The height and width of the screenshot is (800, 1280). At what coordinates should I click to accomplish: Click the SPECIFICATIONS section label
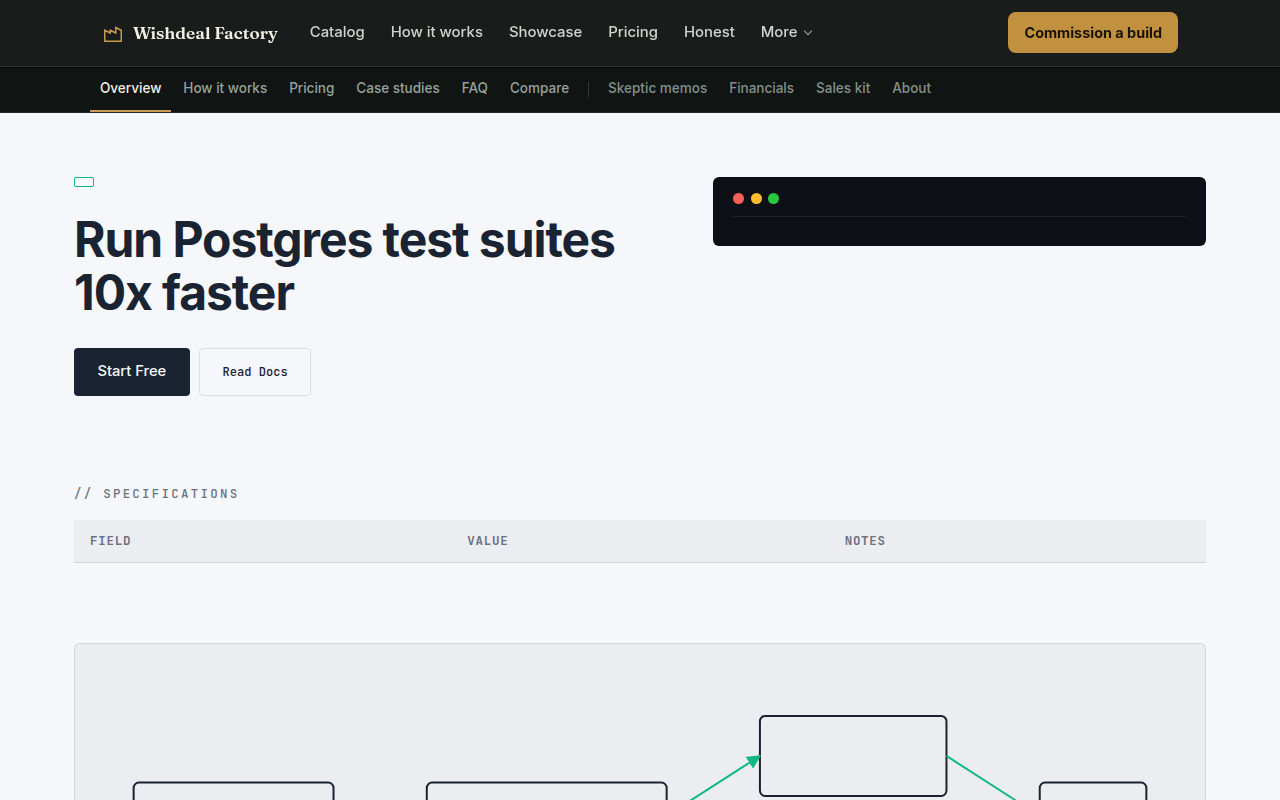click(156, 494)
